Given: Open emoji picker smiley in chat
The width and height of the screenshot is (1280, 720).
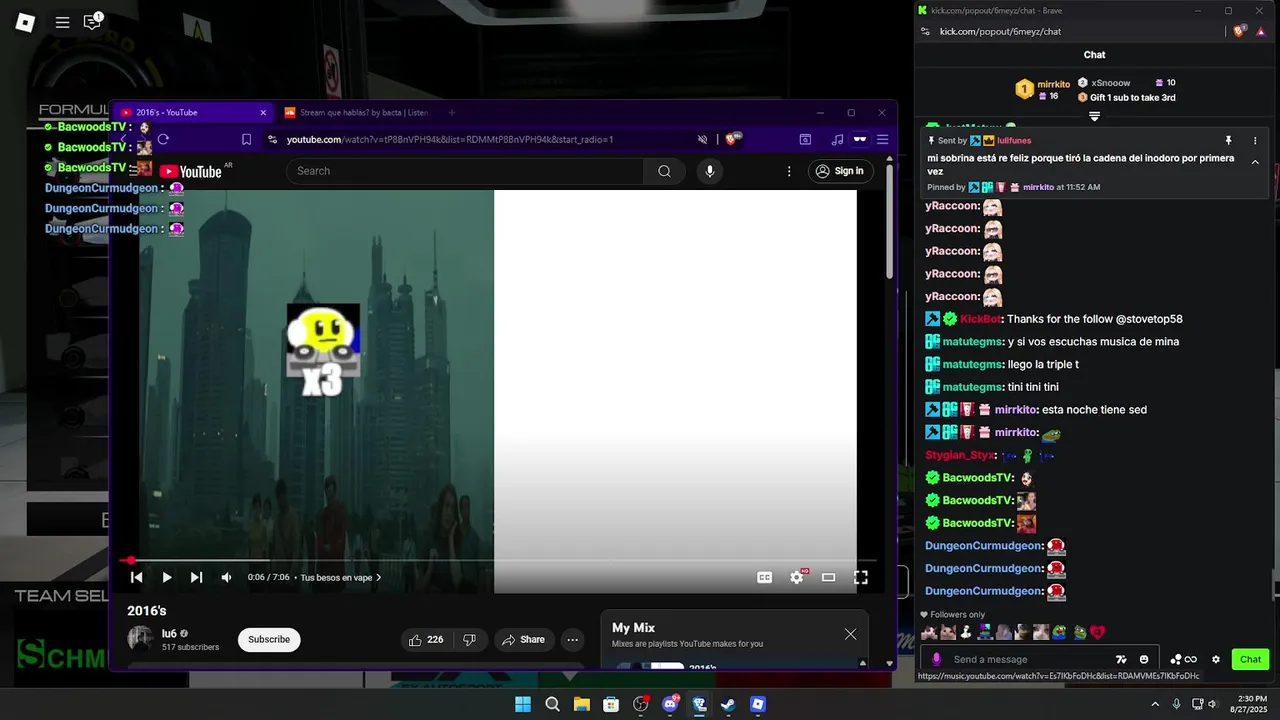Looking at the screenshot, I should click(1144, 659).
